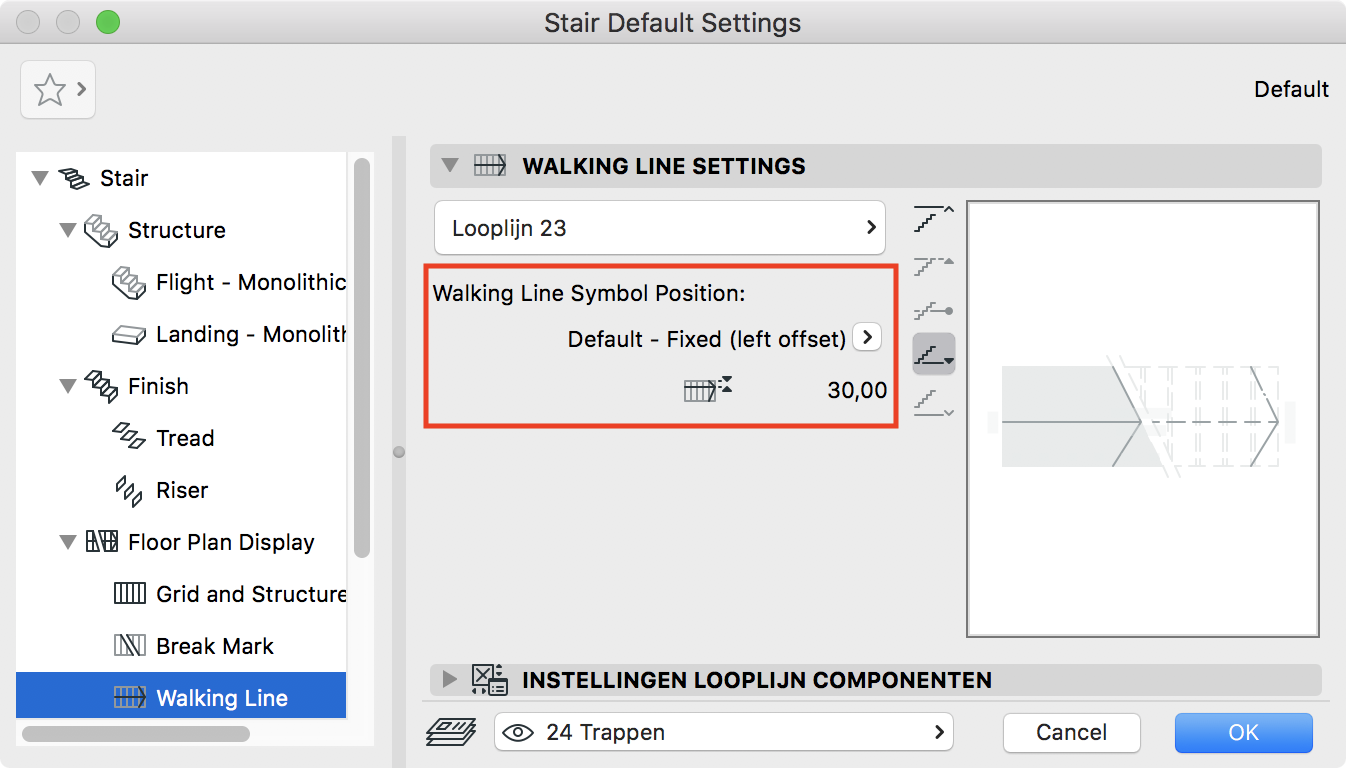Open the Looplijn 23 dropdown
This screenshot has height=768, width=1346.
[660, 228]
